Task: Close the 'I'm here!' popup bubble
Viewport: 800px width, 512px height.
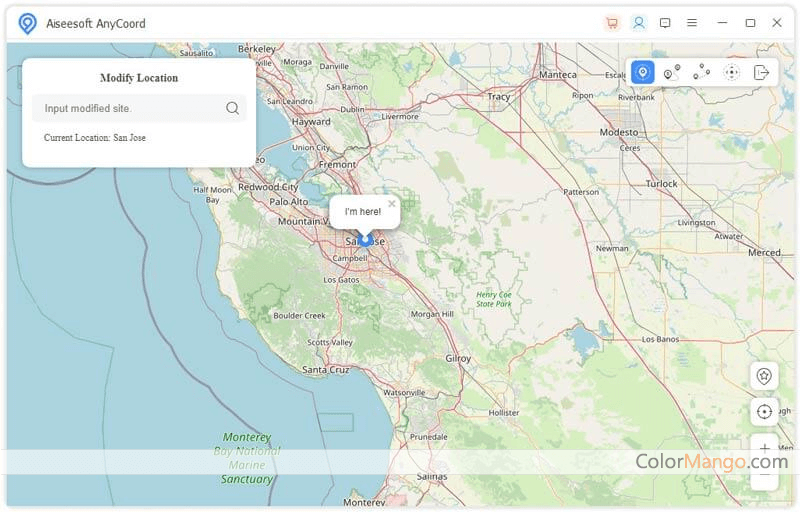Action: tap(392, 203)
